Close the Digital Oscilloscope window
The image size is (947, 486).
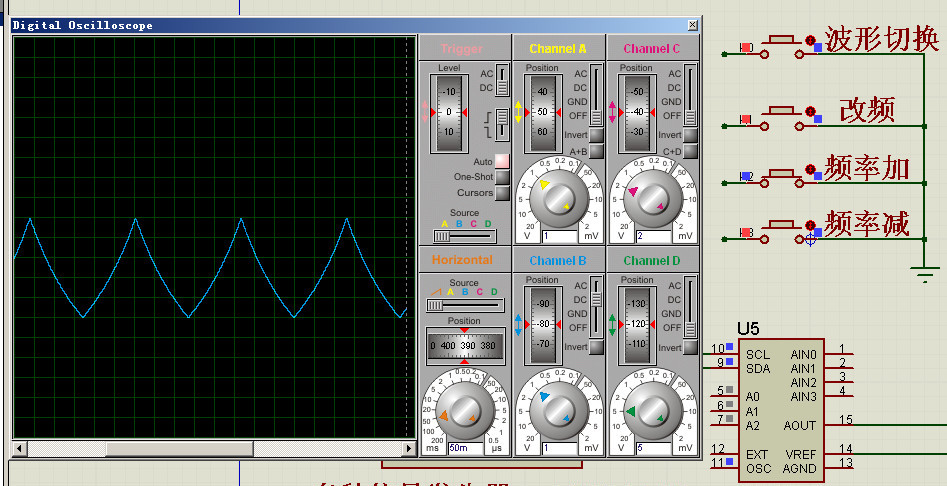click(692, 25)
